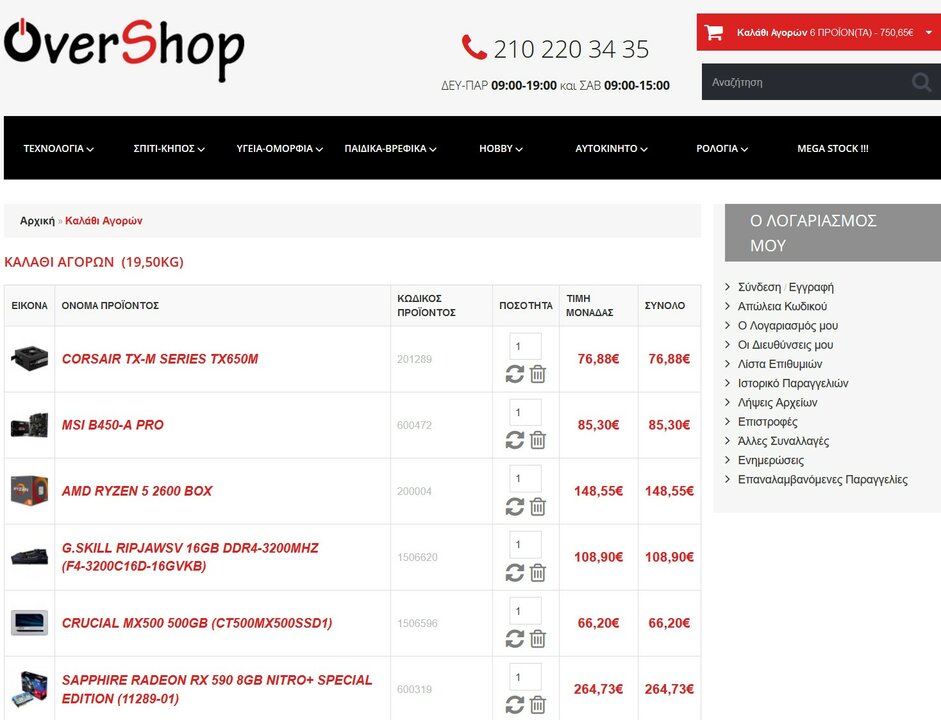Open MSI motherboard thumbnail
Image resolution: width=941 pixels, height=720 pixels.
29,425
